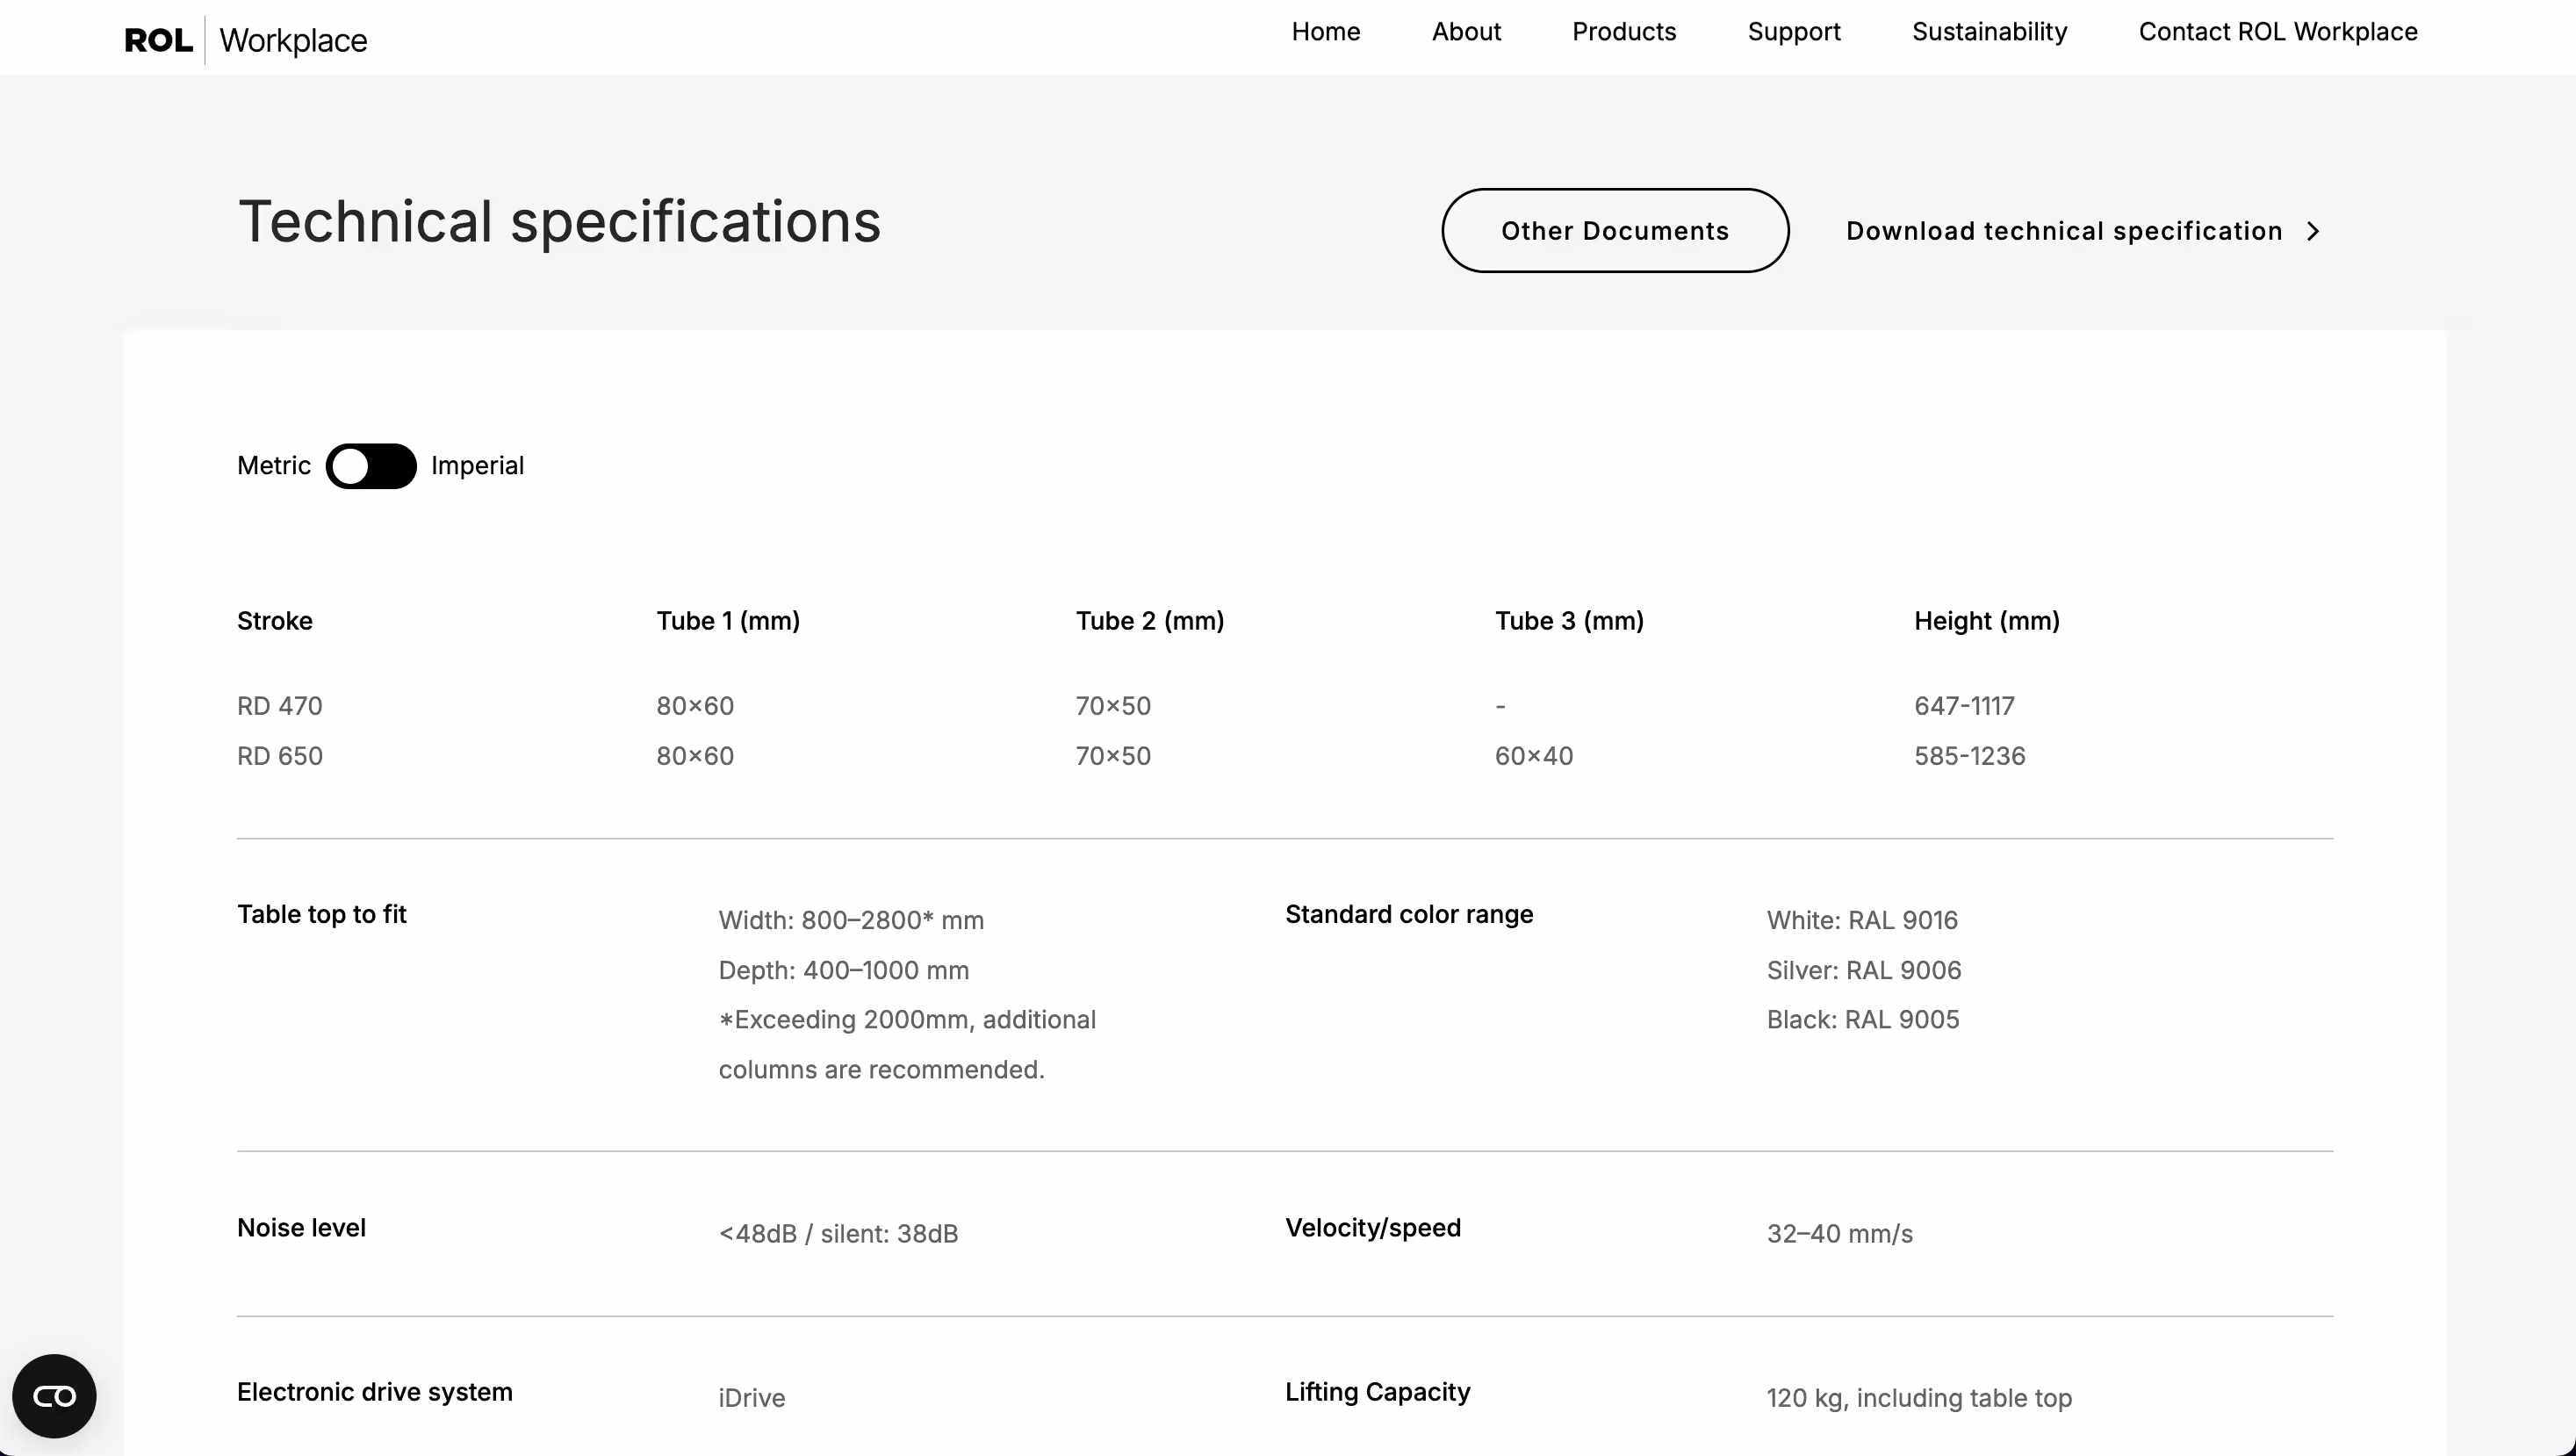Open the round accessibility widget button
This screenshot has width=2576, height=1456.
(54, 1396)
